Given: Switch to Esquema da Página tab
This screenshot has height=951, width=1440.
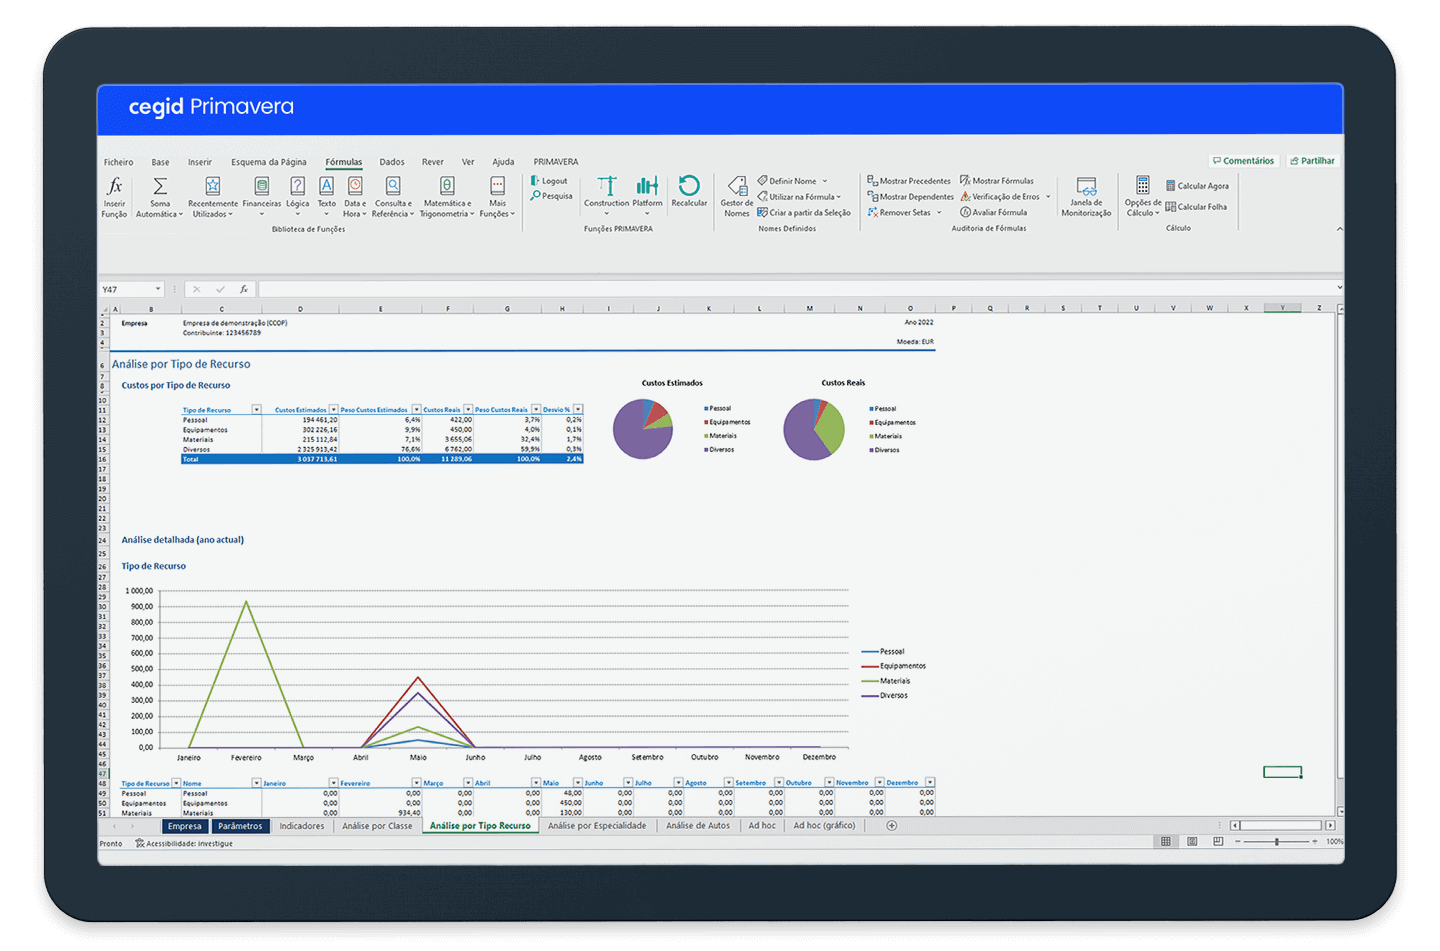Looking at the screenshot, I should [x=269, y=162].
